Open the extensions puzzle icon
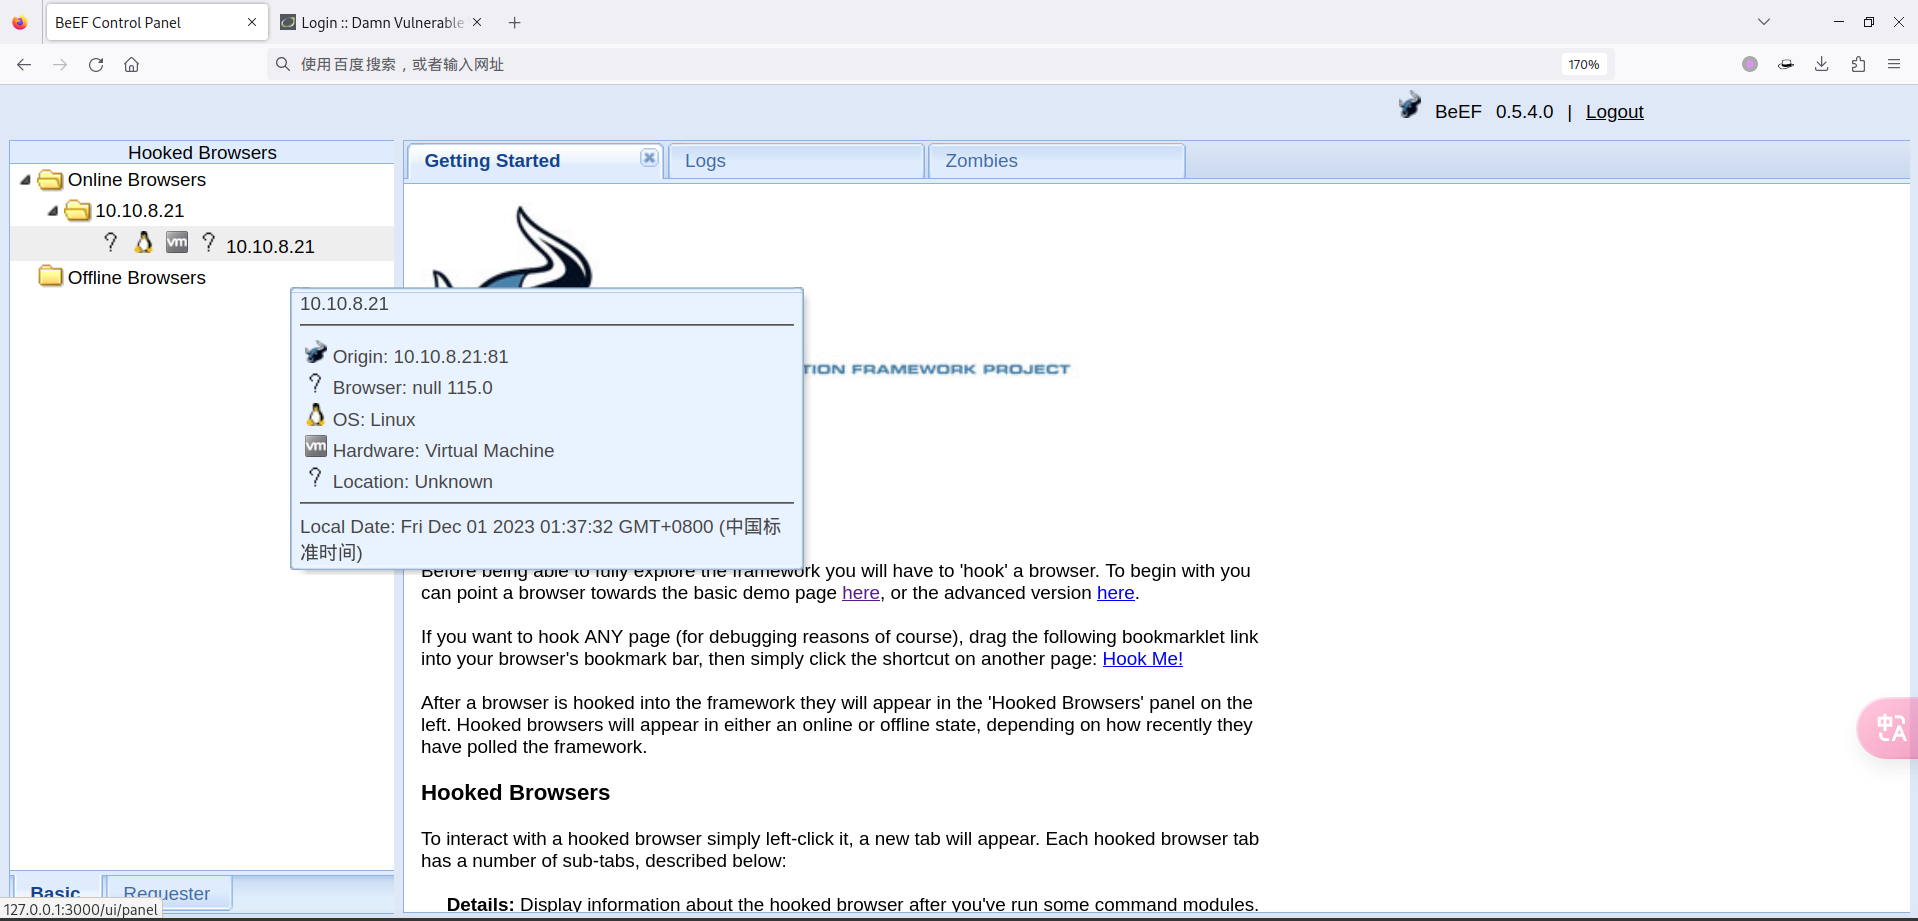 click(1858, 64)
